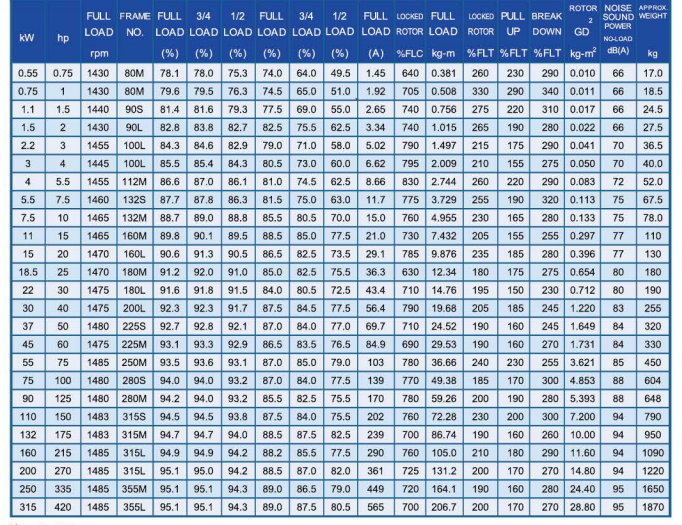Click full load torque value 12.34
This screenshot has width=682, height=525.
[x=444, y=272]
